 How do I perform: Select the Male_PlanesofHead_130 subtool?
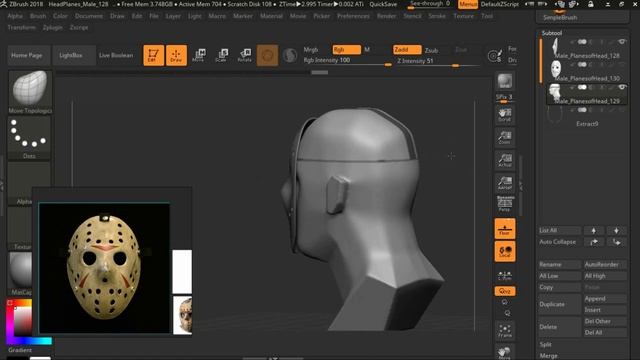(x=587, y=71)
